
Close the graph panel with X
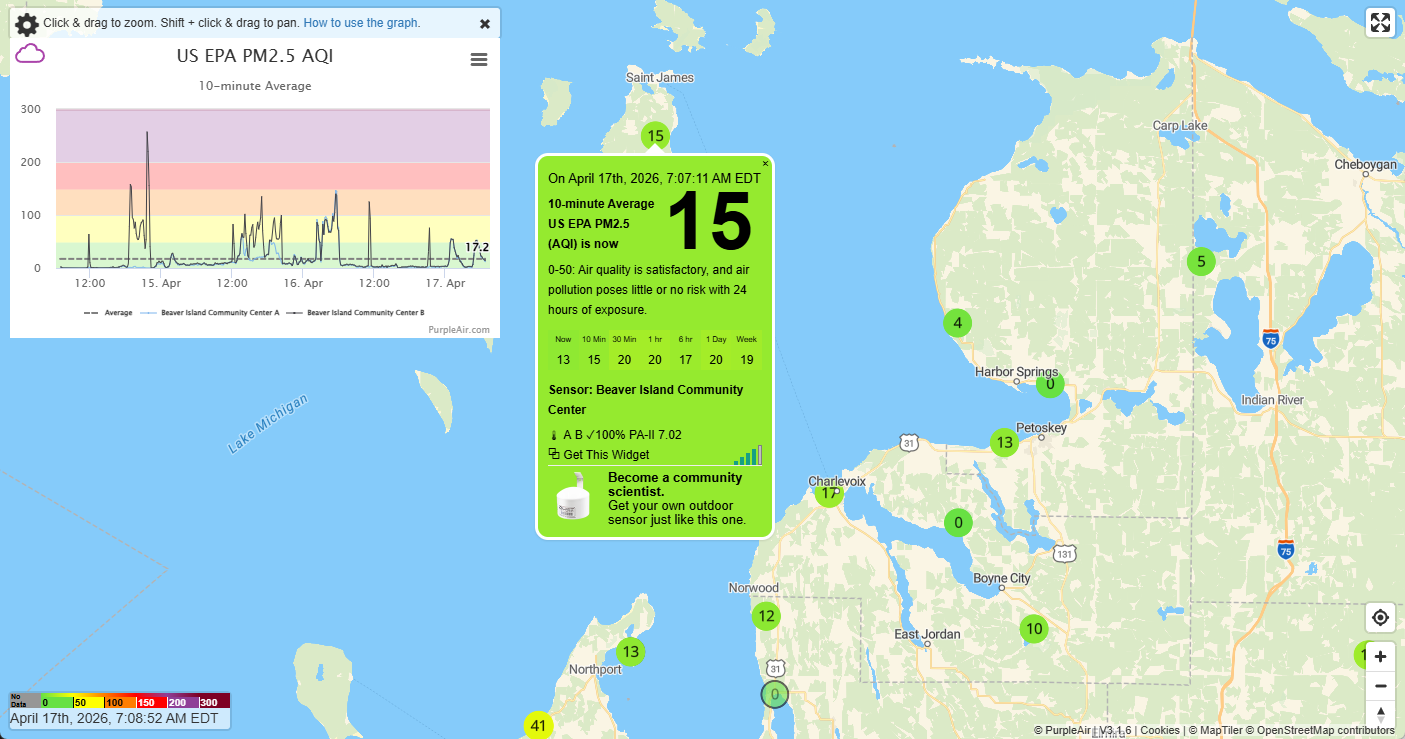485,24
